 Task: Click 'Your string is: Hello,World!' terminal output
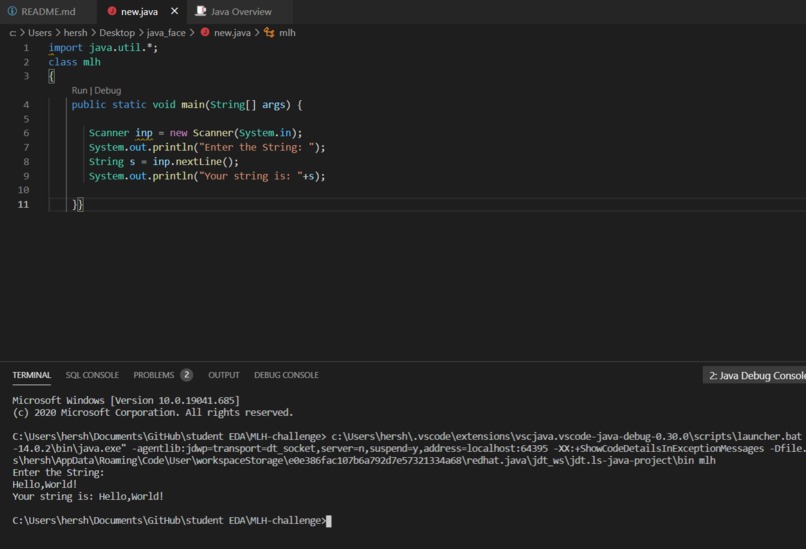[88, 497]
